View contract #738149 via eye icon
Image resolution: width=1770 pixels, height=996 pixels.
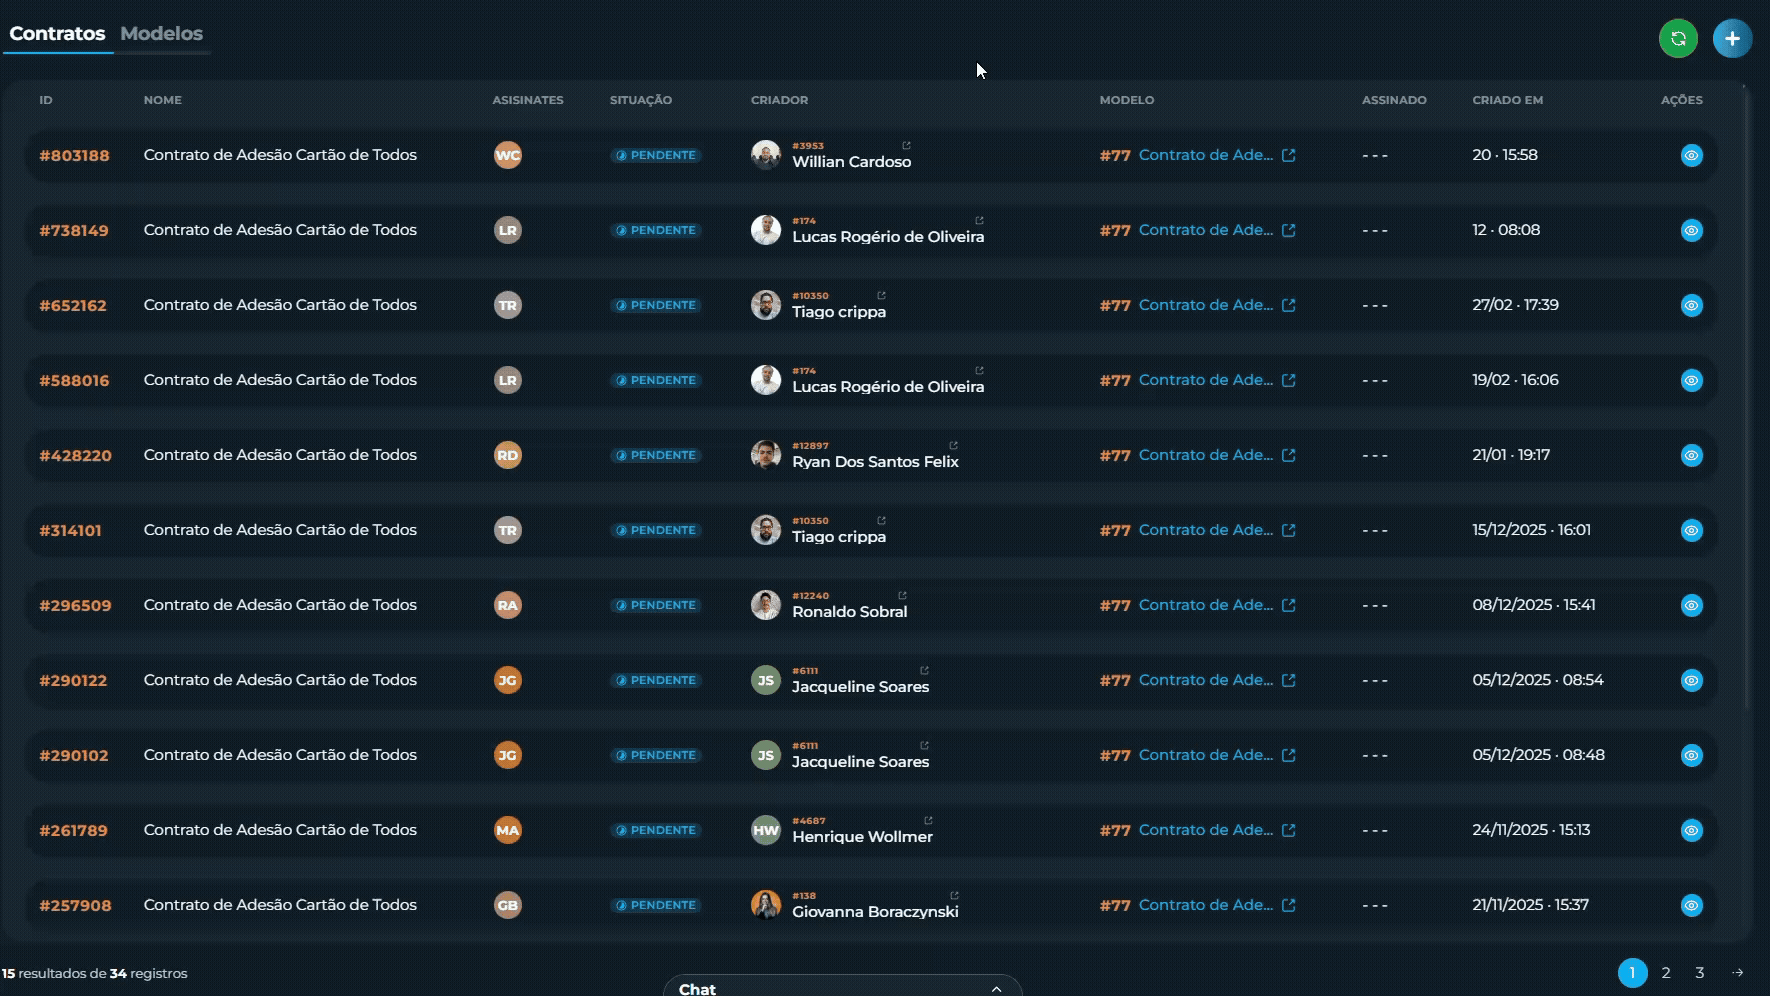[x=1691, y=230]
